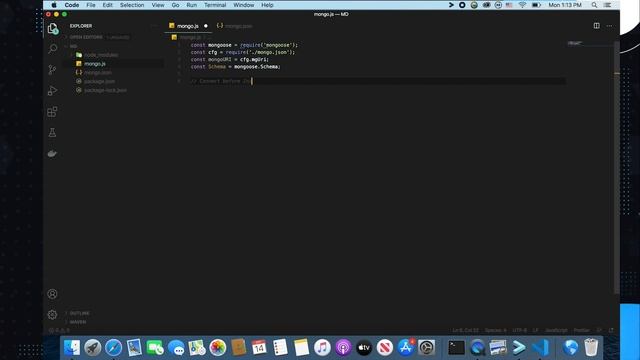Image resolution: width=640 pixels, height=360 pixels.
Task: Open Messages from the Dock
Action: click(176, 348)
